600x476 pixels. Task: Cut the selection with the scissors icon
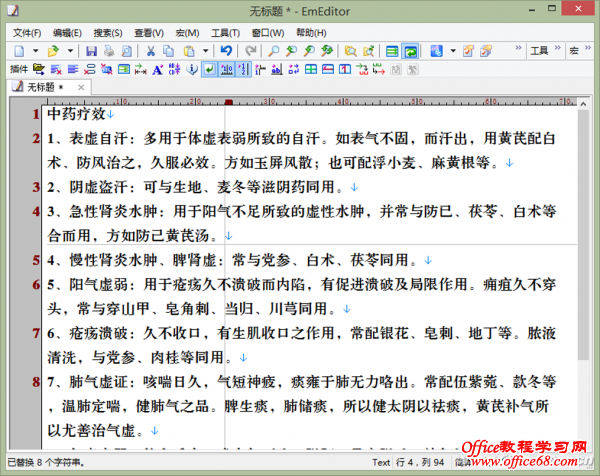[x=151, y=51]
